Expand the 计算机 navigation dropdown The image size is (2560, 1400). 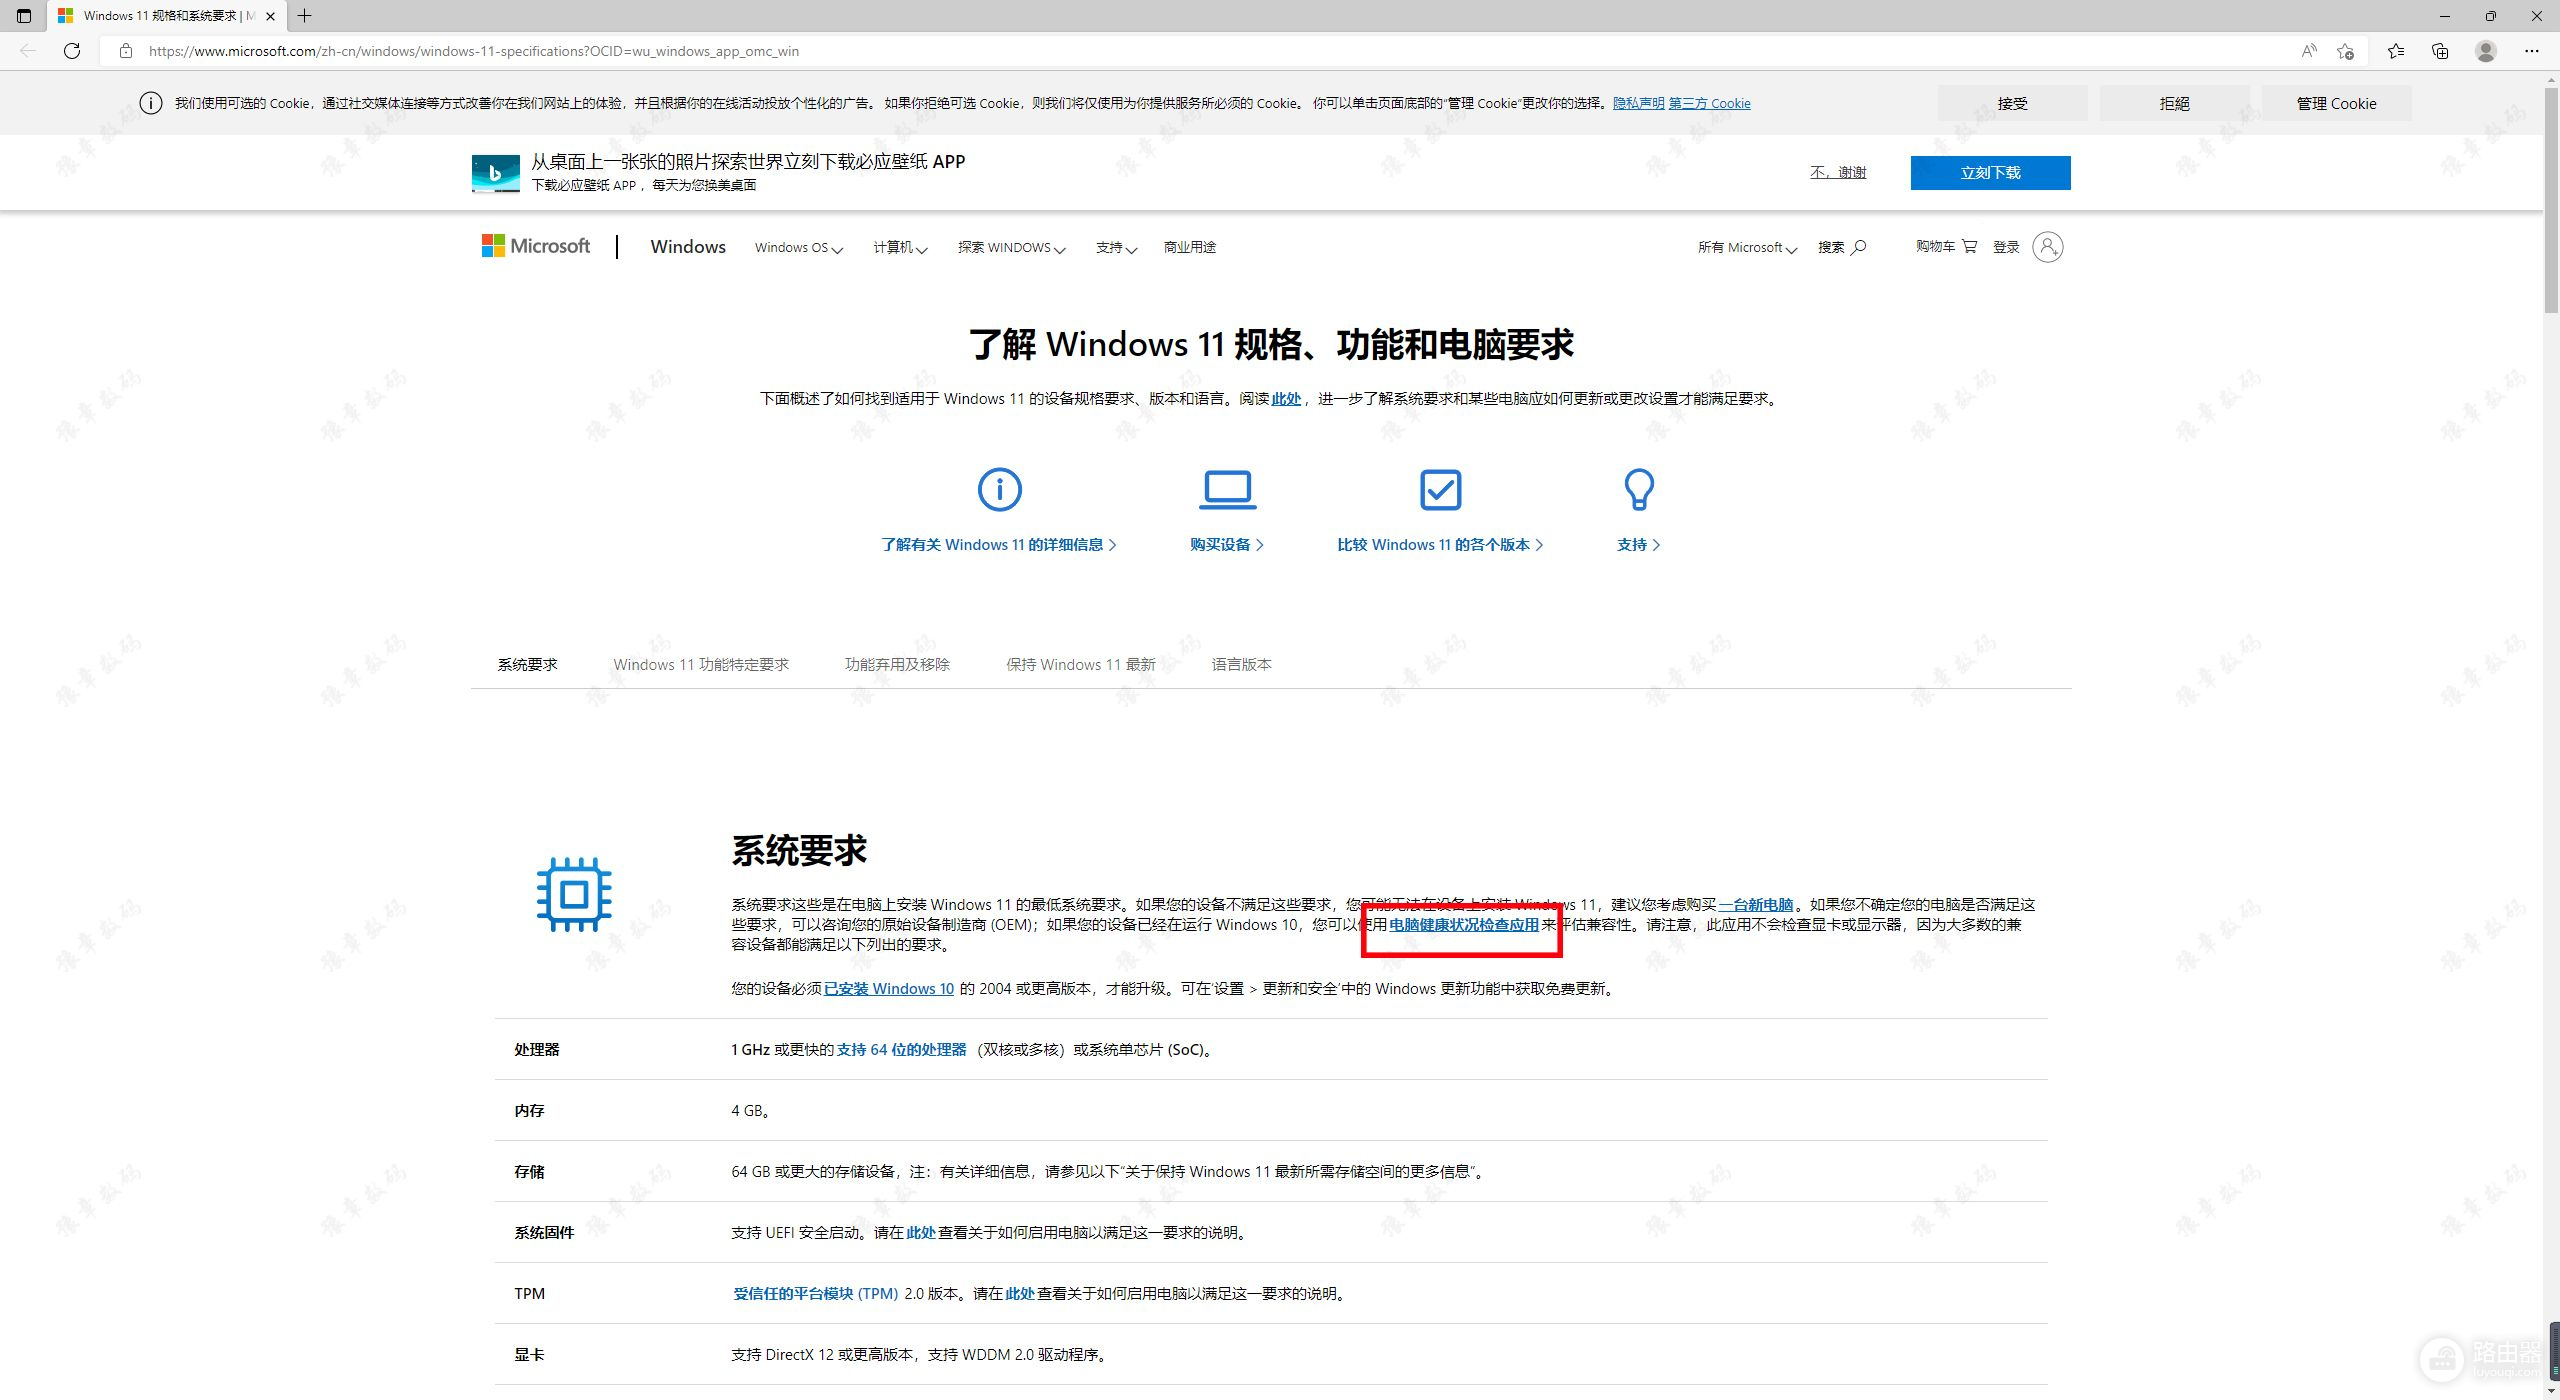pyautogui.click(x=900, y=248)
